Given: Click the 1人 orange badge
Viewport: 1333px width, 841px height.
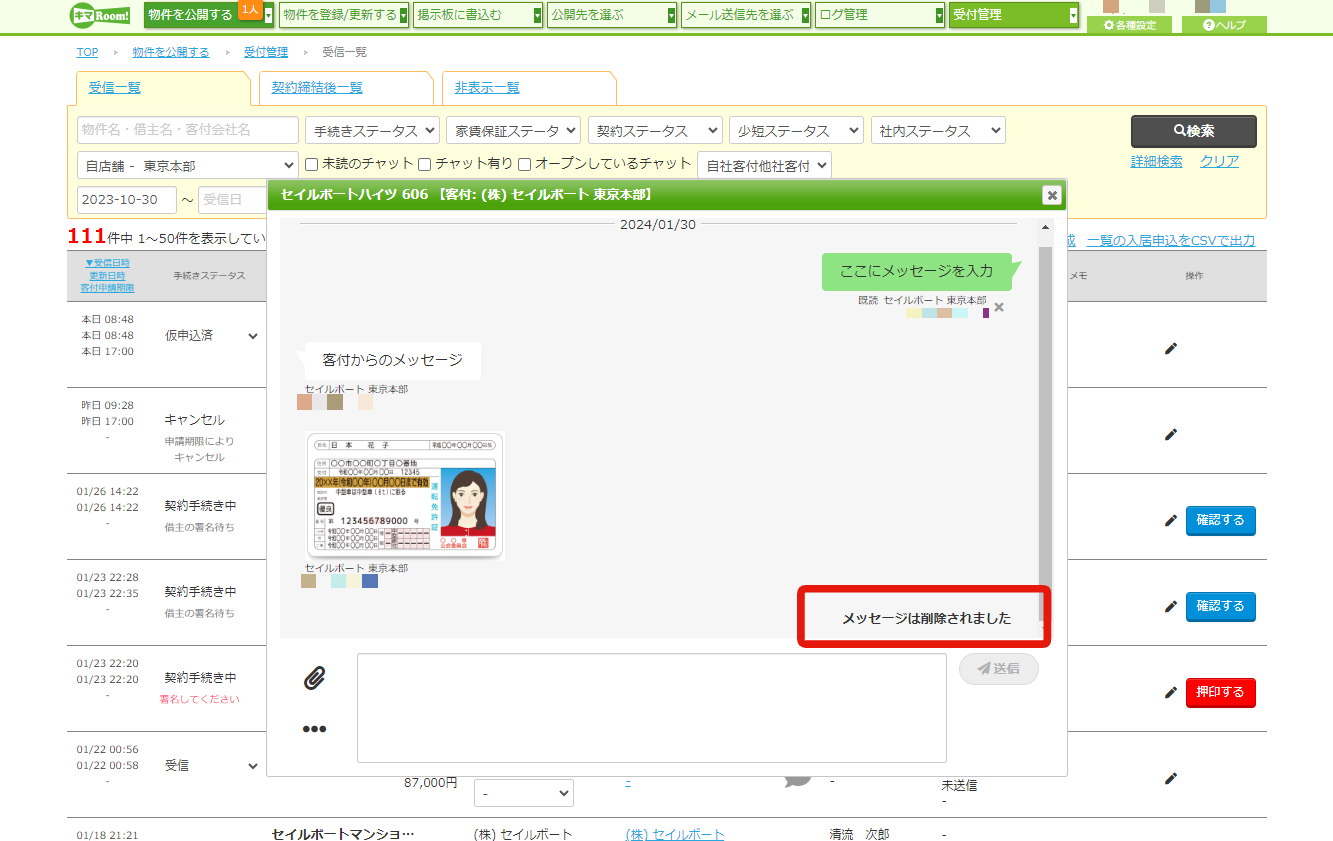Looking at the screenshot, I should [250, 10].
